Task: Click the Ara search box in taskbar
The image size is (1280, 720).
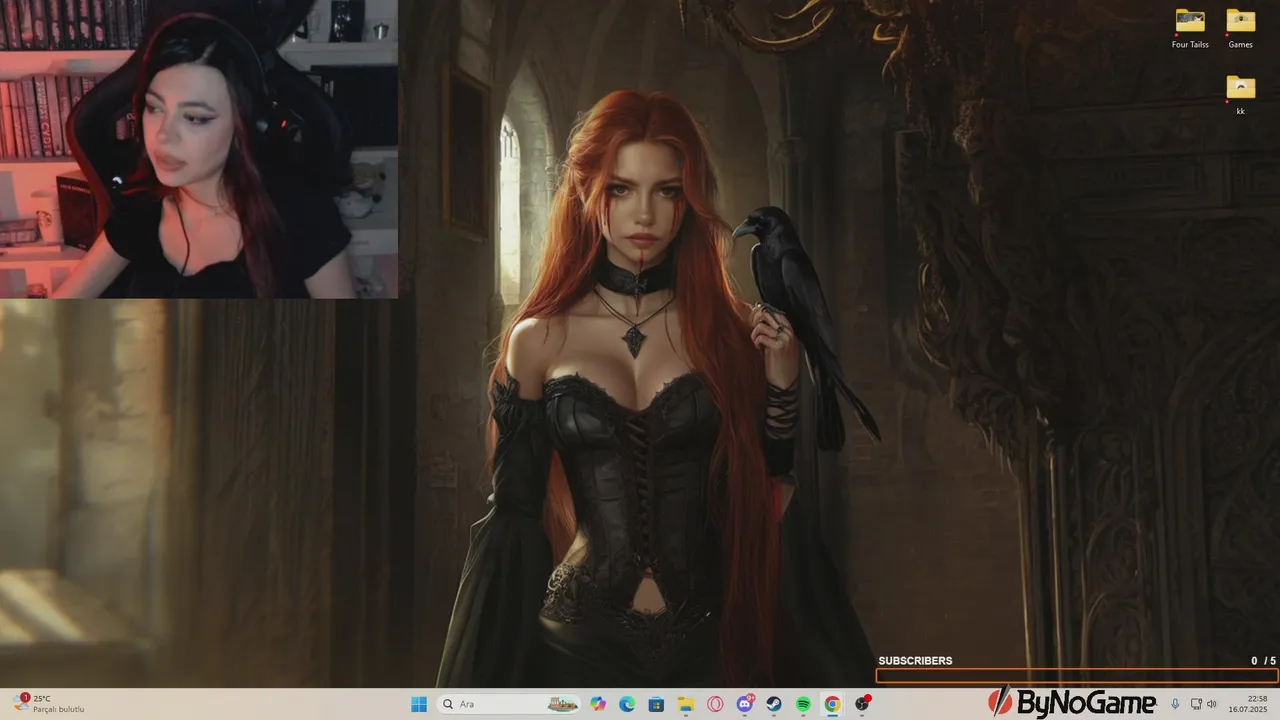Action: (510, 704)
